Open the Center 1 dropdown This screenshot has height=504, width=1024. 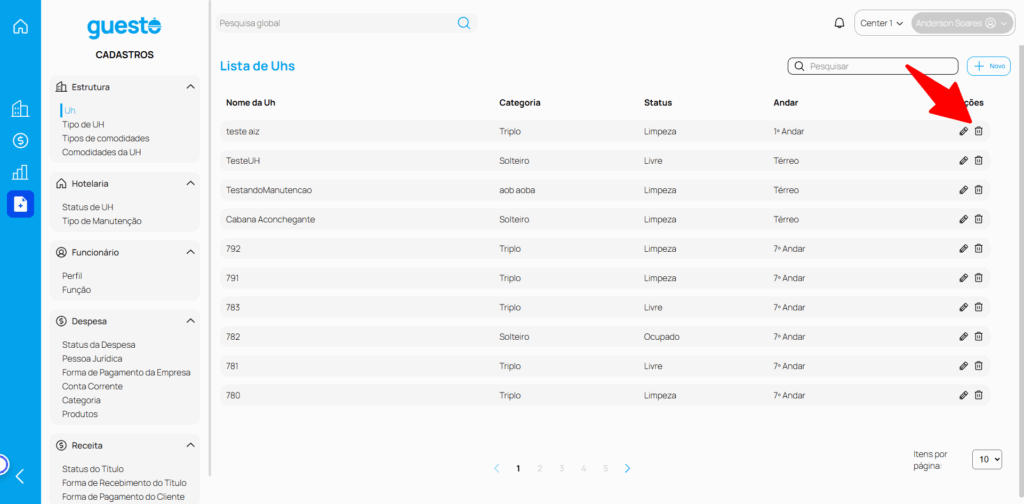point(882,23)
